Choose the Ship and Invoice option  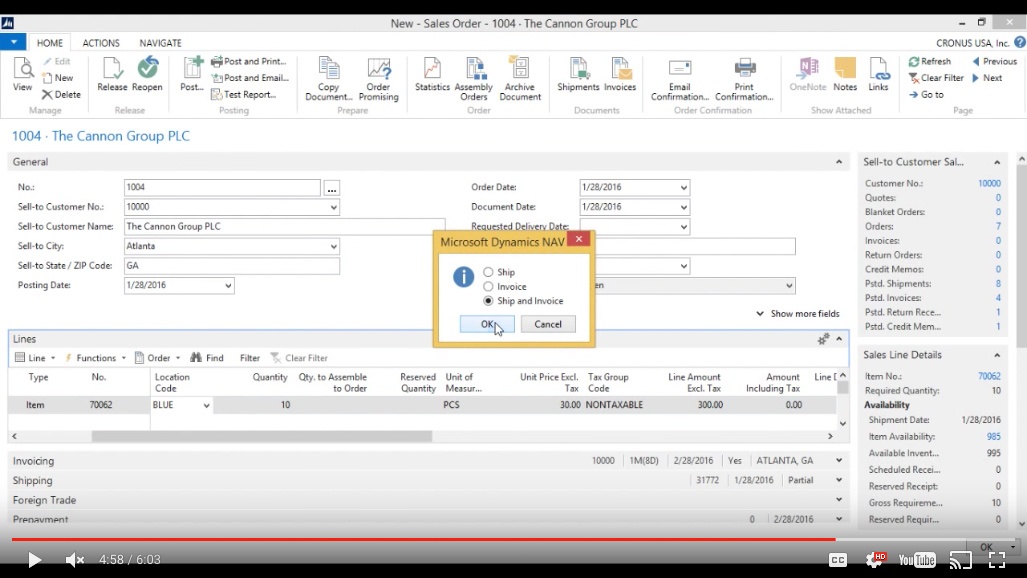click(x=488, y=301)
